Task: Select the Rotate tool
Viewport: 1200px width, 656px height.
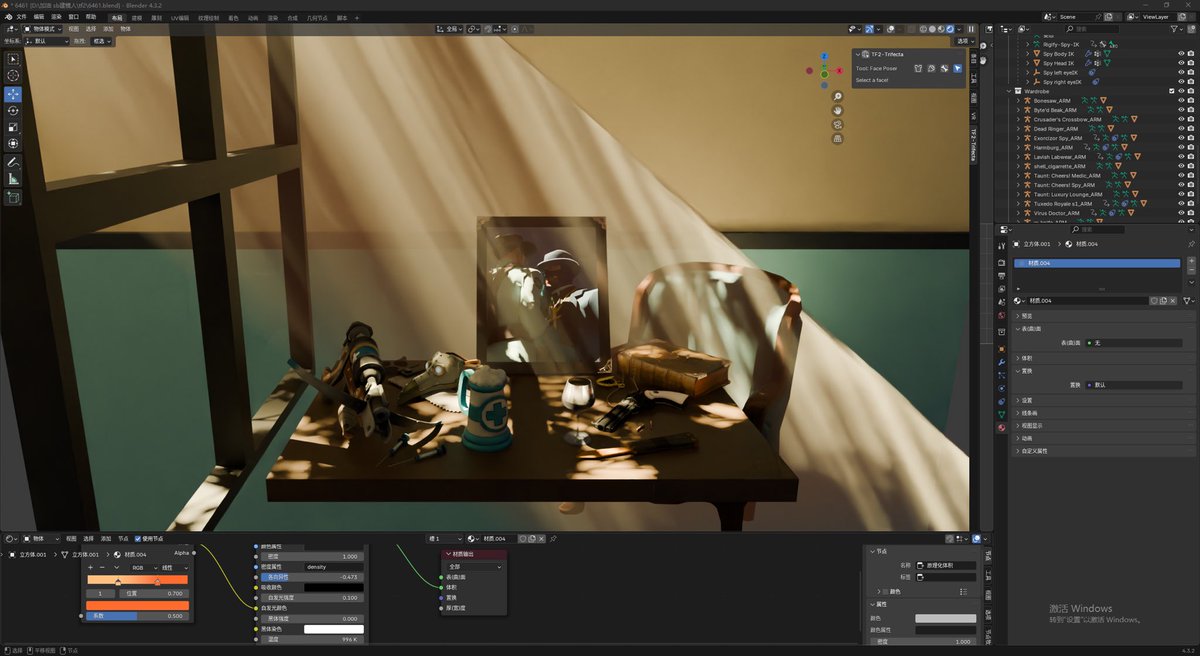Action: [x=13, y=111]
